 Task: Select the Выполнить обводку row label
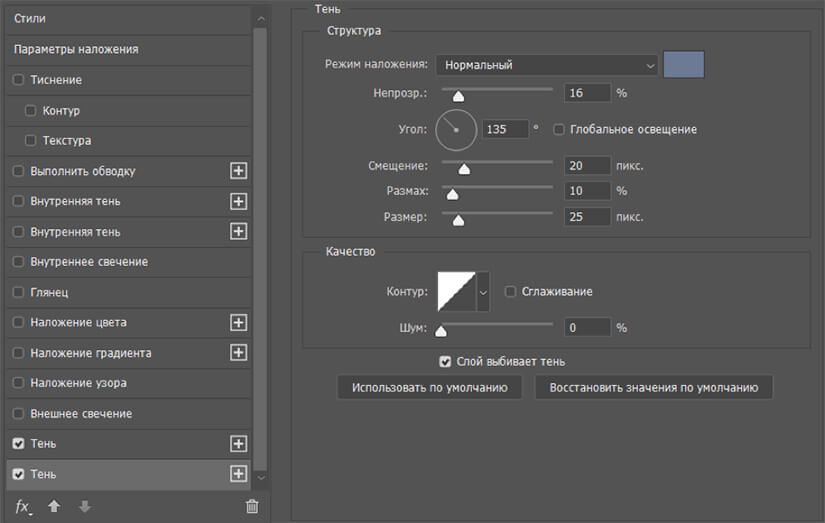click(83, 171)
